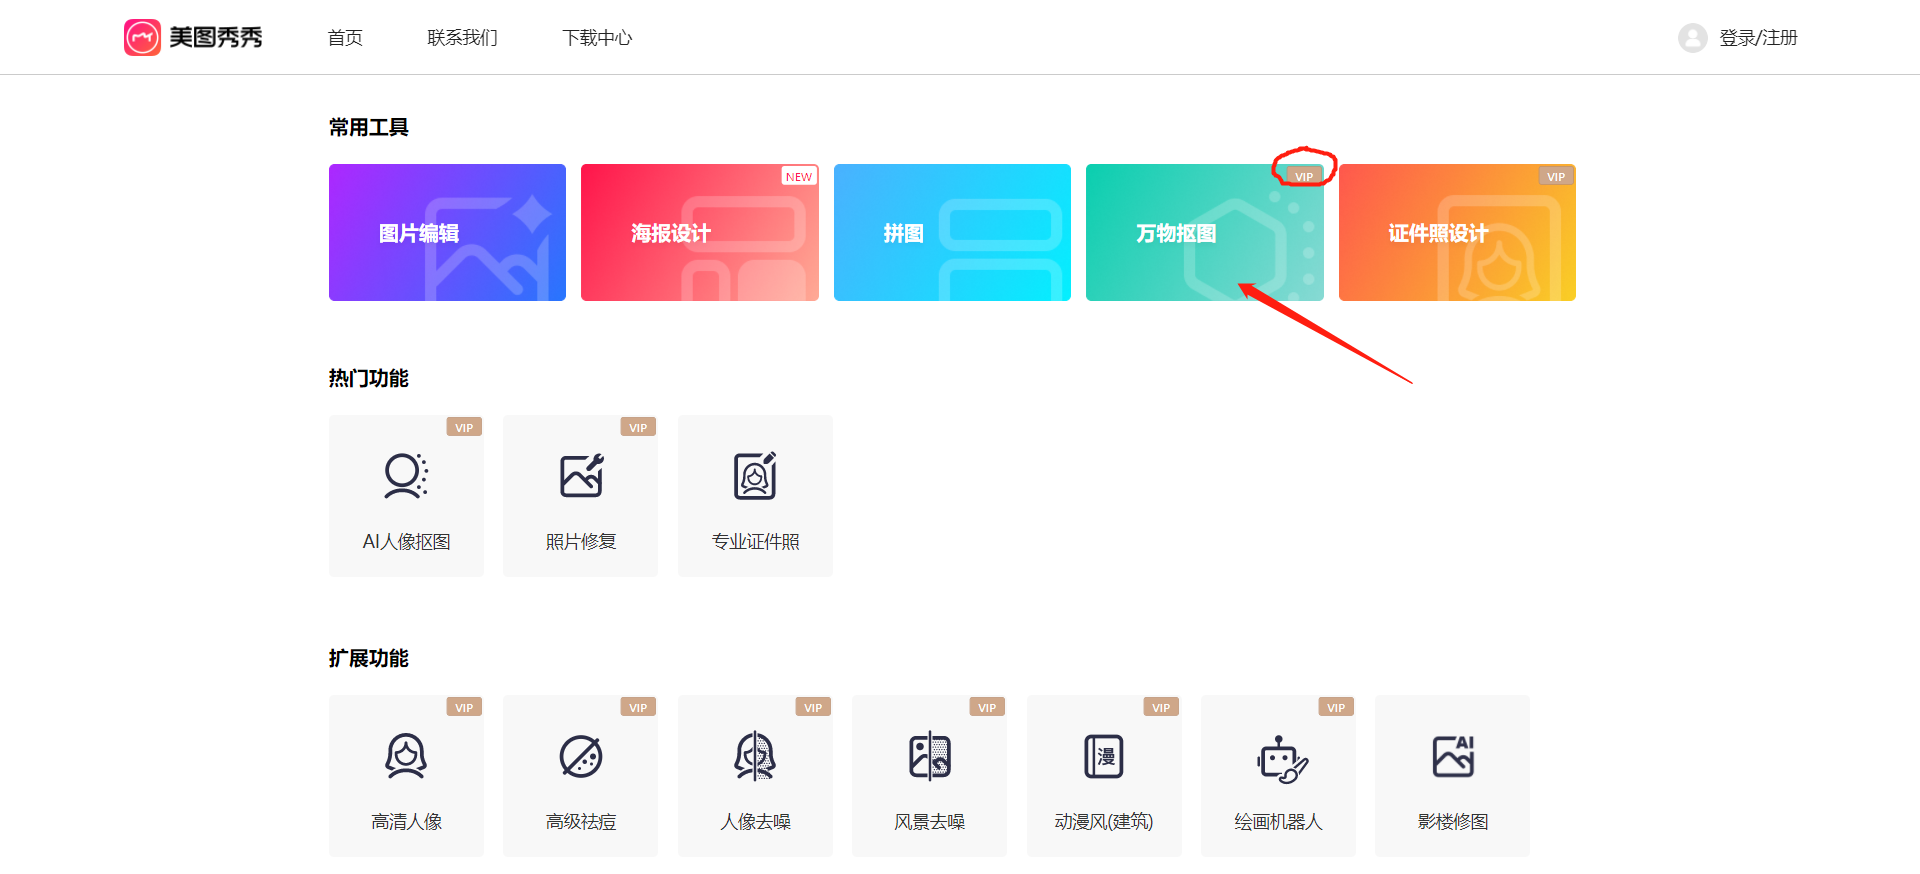Screen dimensions: 1920x874
Task: Navigate to 下载中心 download center
Action: 597,38
